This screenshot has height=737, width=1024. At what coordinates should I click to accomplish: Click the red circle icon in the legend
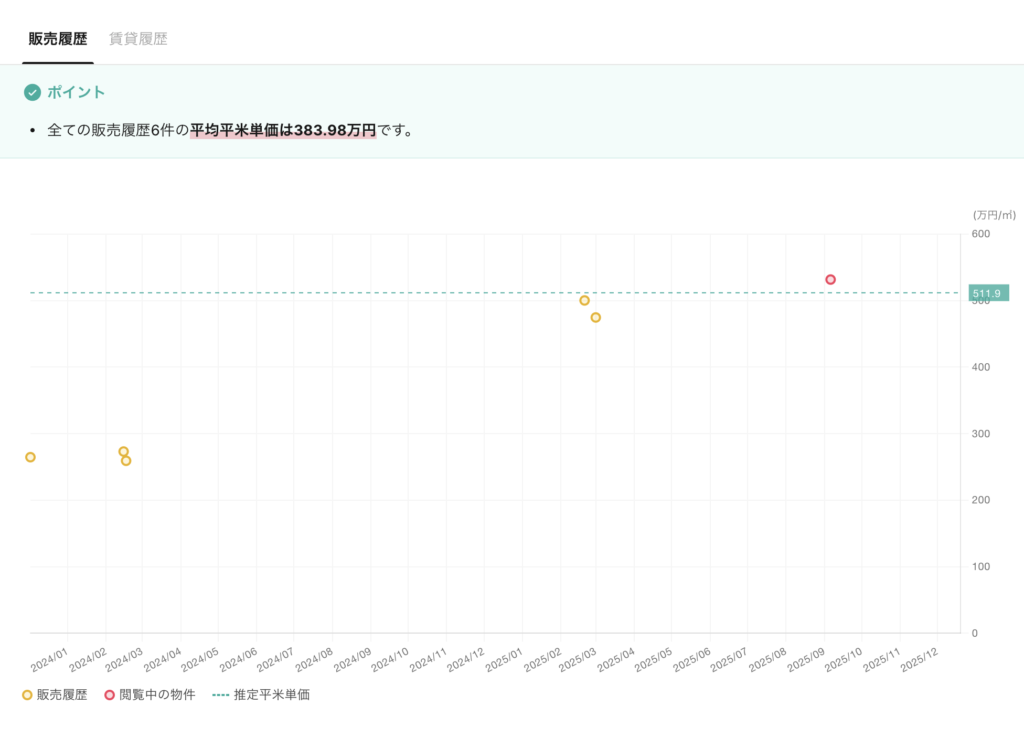point(109,694)
